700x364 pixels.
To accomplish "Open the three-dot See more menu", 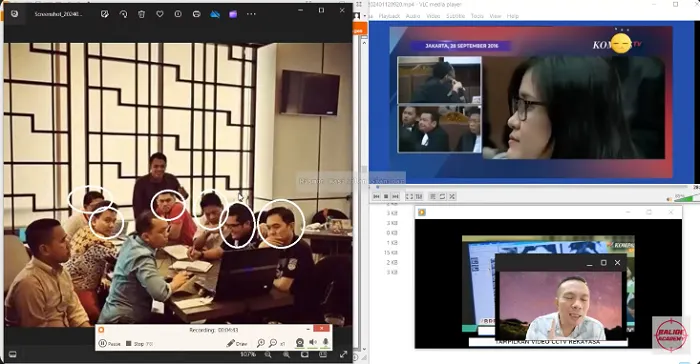I will point(251,14).
